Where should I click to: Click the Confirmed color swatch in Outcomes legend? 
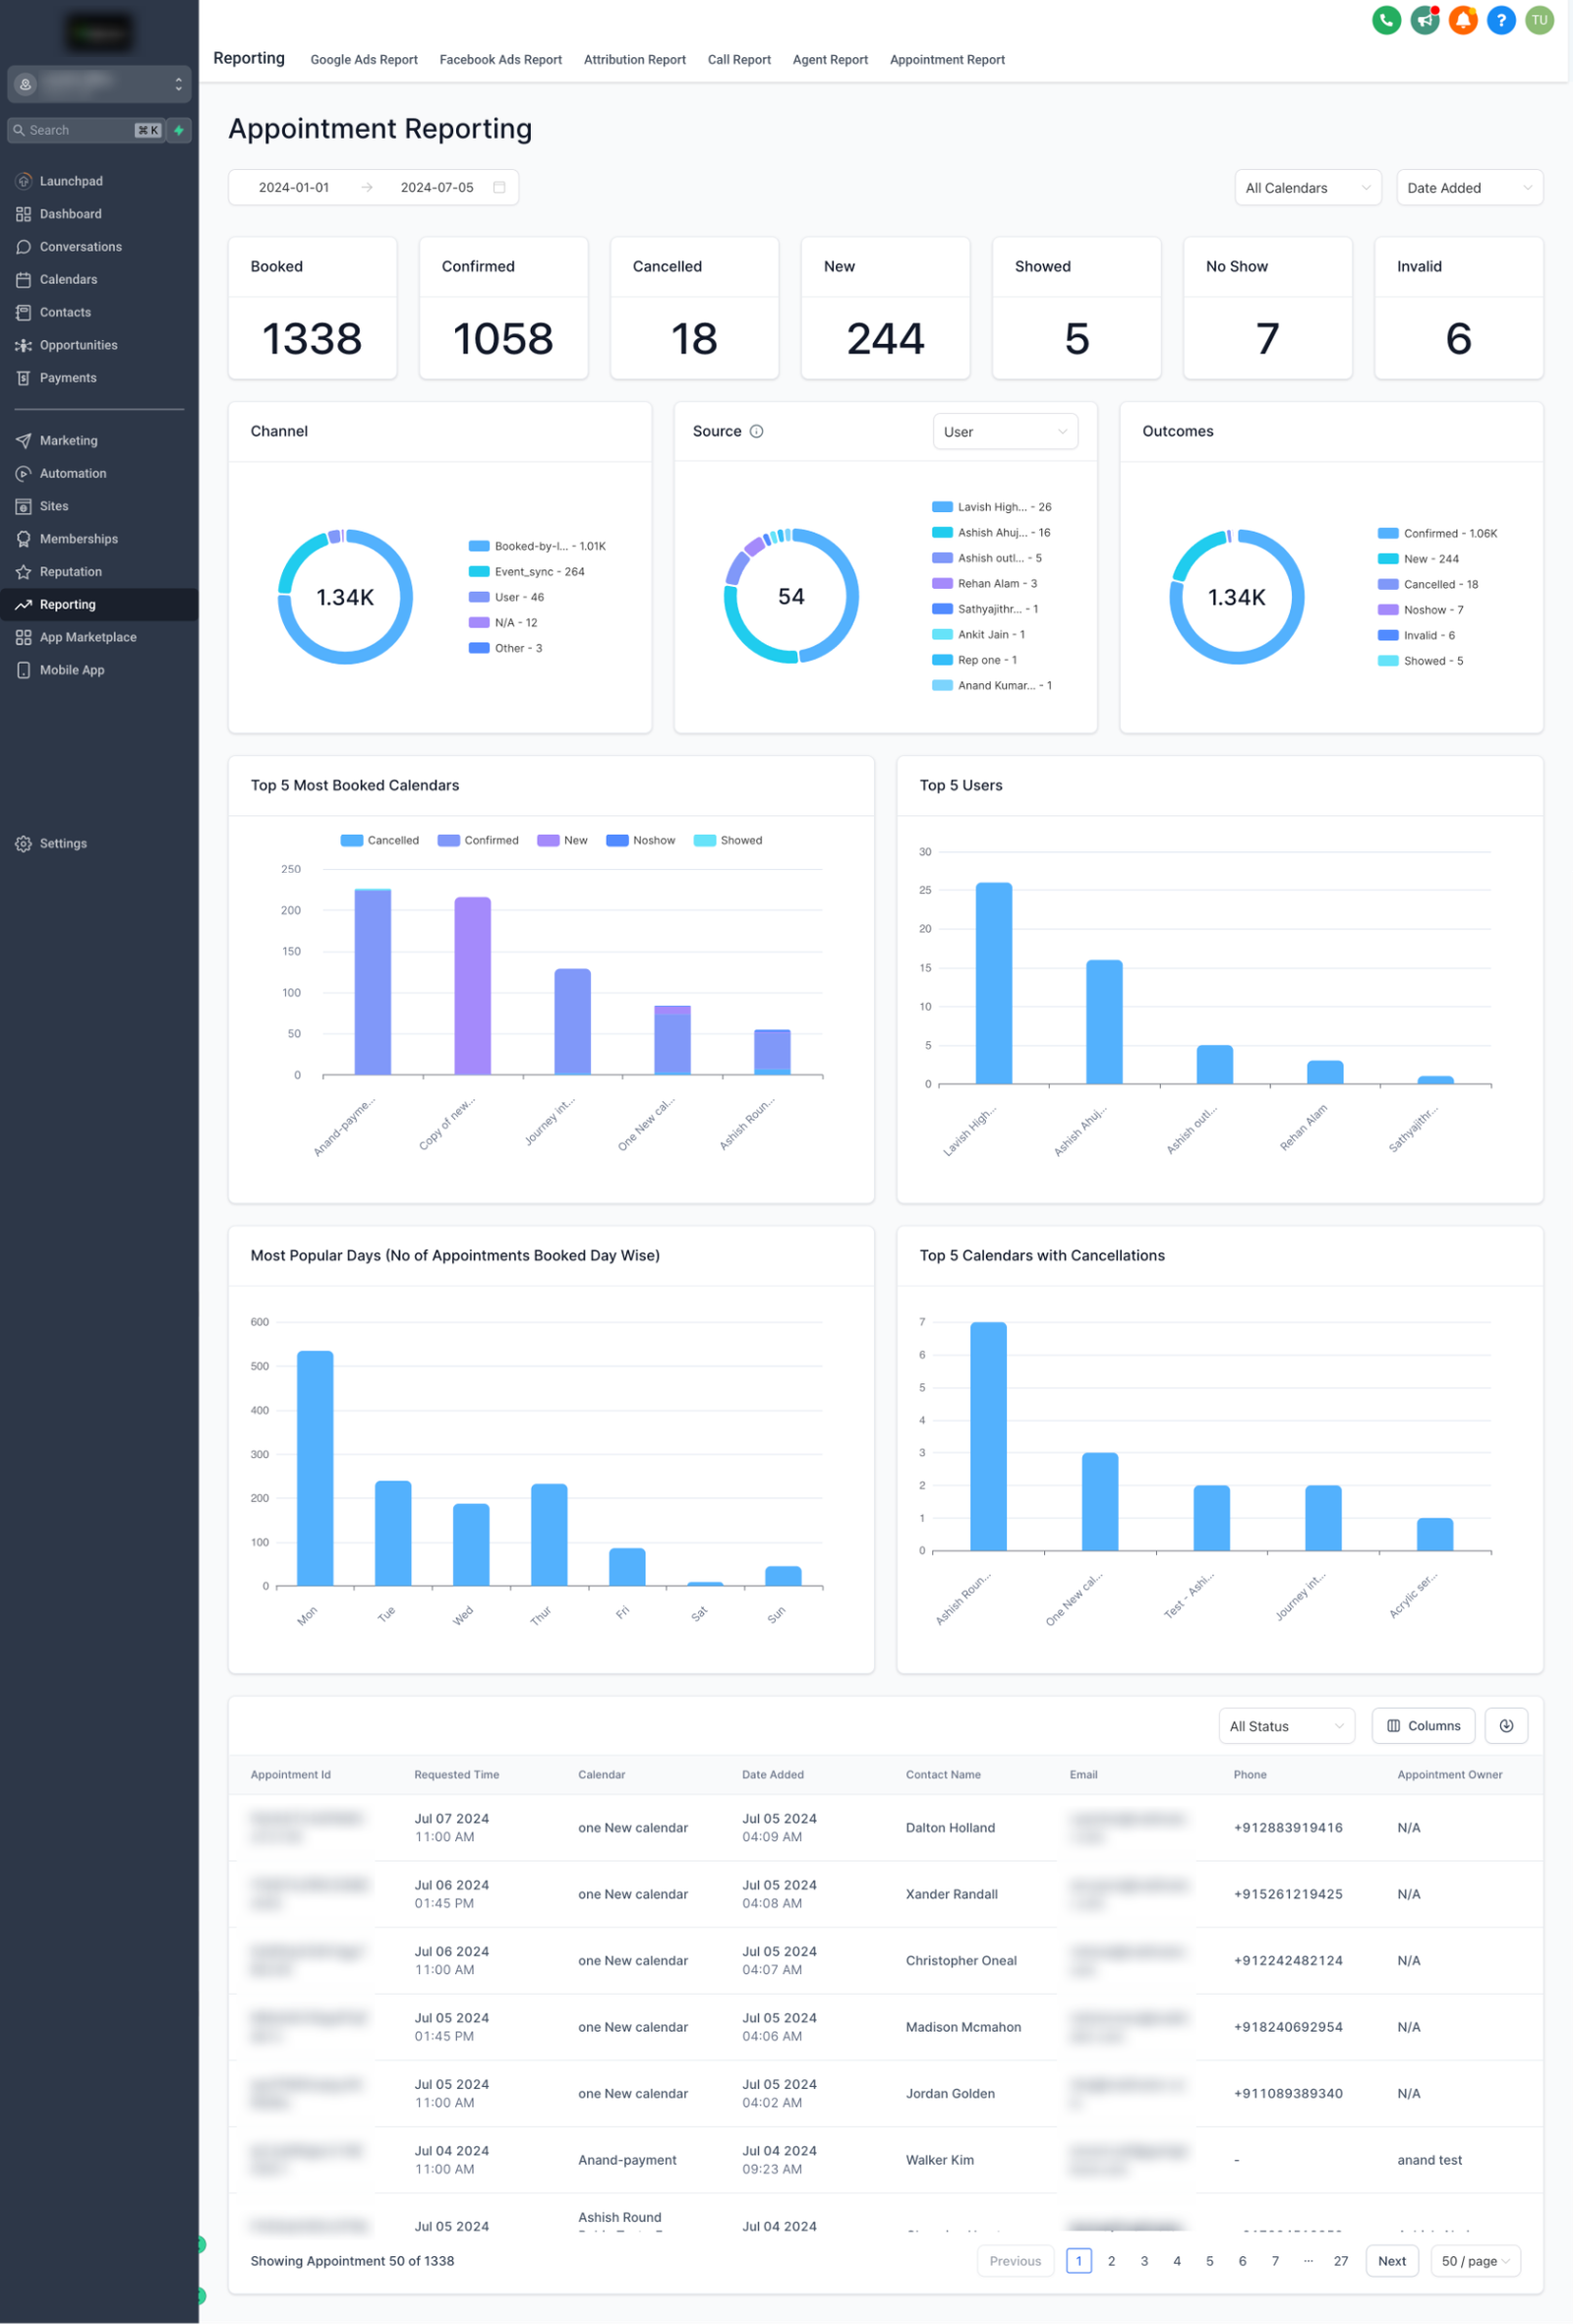point(1387,533)
